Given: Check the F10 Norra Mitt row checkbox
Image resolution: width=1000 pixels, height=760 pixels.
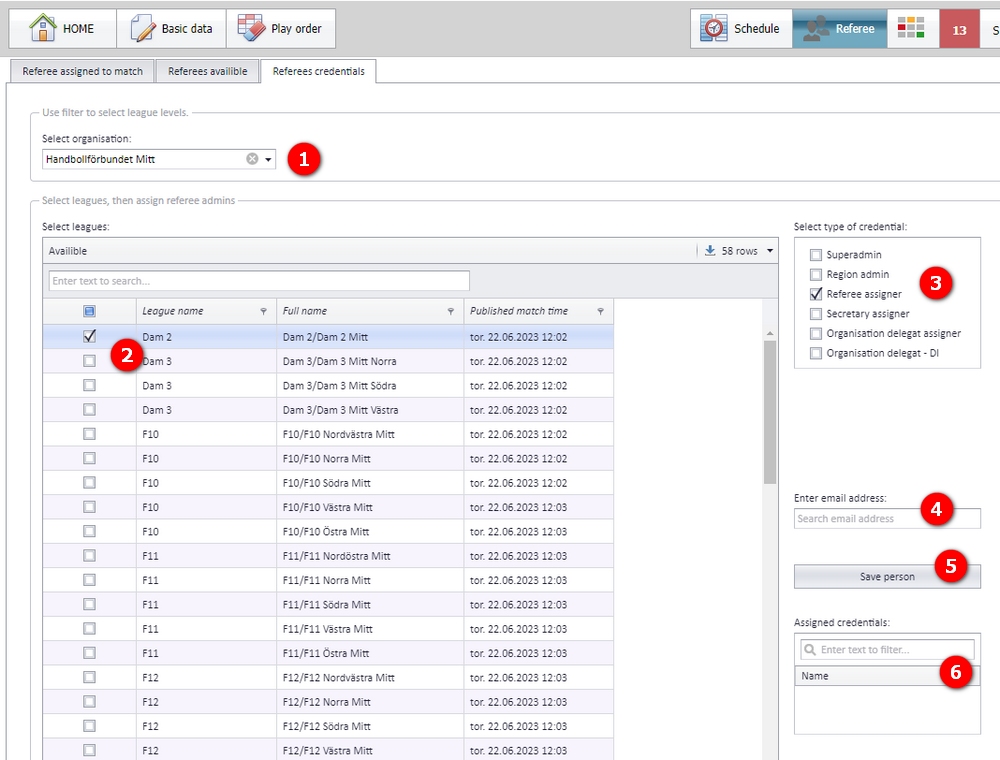Looking at the screenshot, I should [89, 458].
